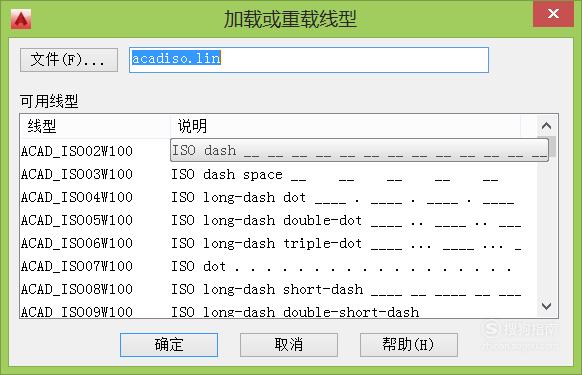582x375 pixels.
Task: Click the AutoCAD logo icon in title bar
Action: pos(21,19)
